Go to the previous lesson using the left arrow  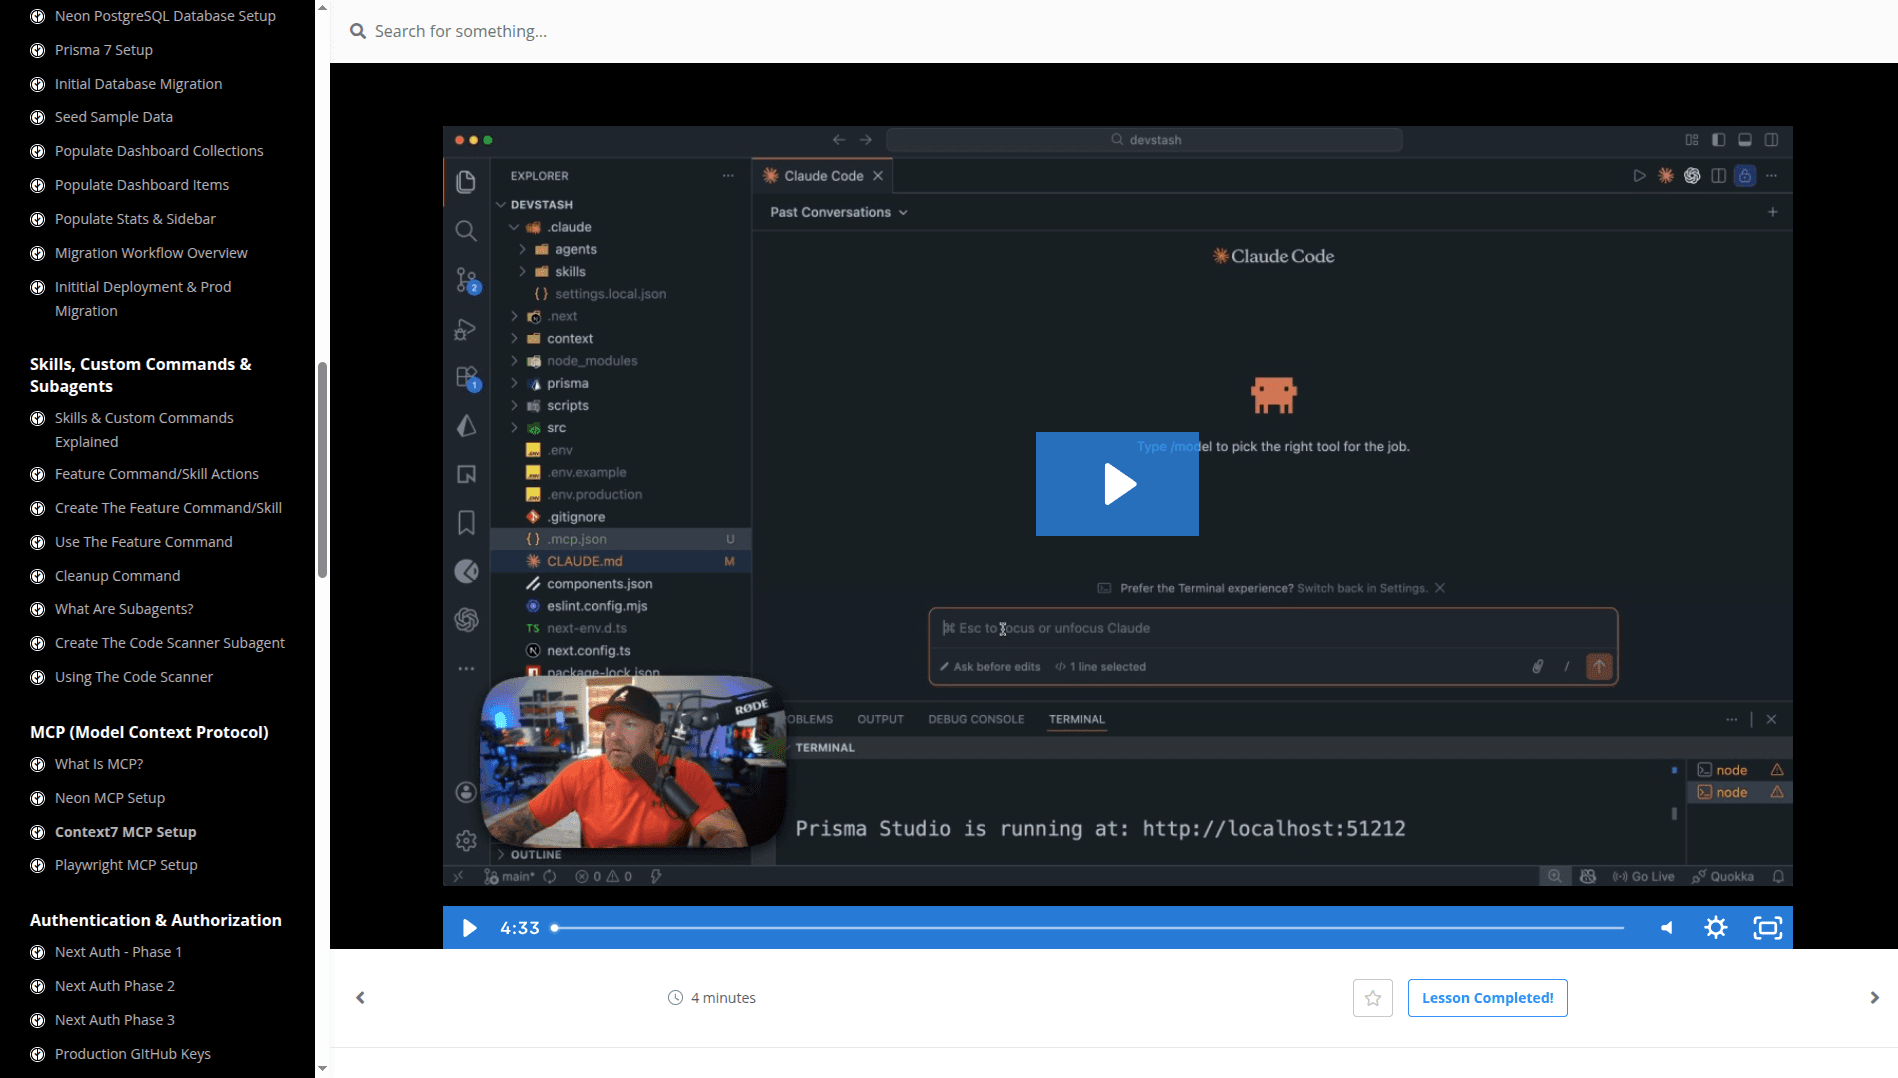(360, 998)
